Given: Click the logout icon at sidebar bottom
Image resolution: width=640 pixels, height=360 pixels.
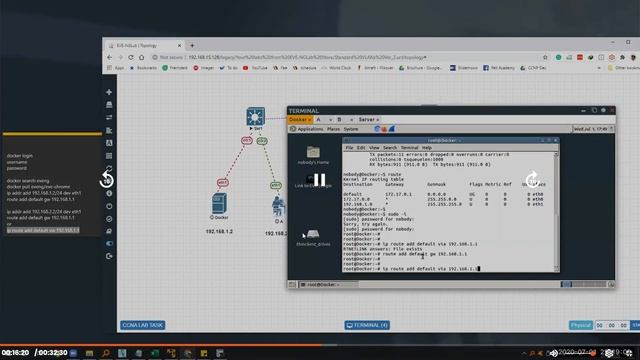Looking at the screenshot, I should pyautogui.click(x=109, y=256).
